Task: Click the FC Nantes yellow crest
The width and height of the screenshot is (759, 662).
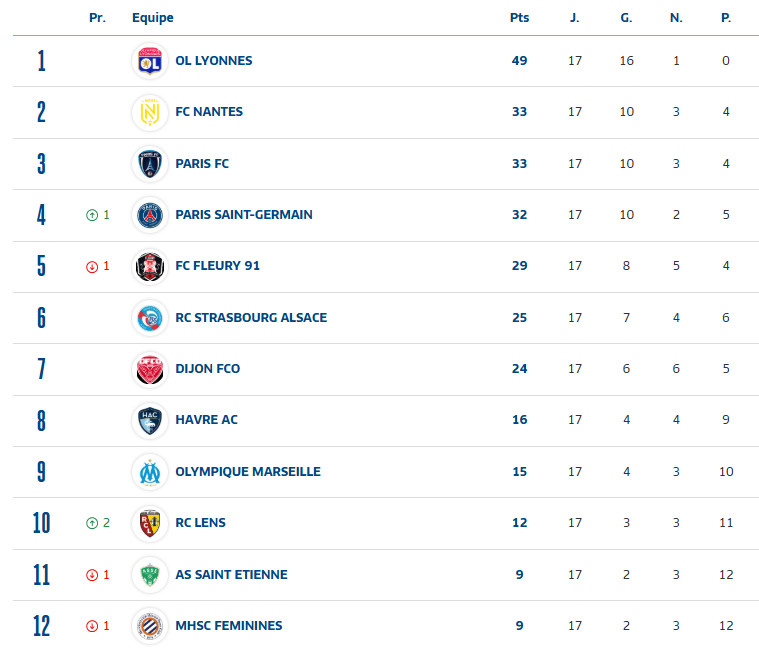Action: (150, 112)
